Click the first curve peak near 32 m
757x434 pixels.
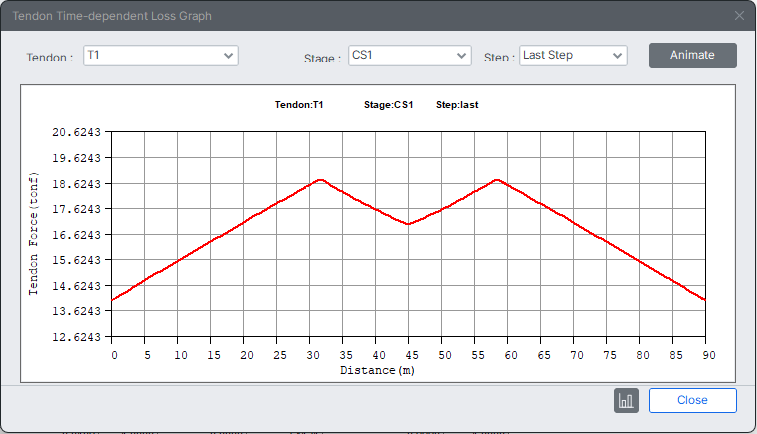pos(320,180)
